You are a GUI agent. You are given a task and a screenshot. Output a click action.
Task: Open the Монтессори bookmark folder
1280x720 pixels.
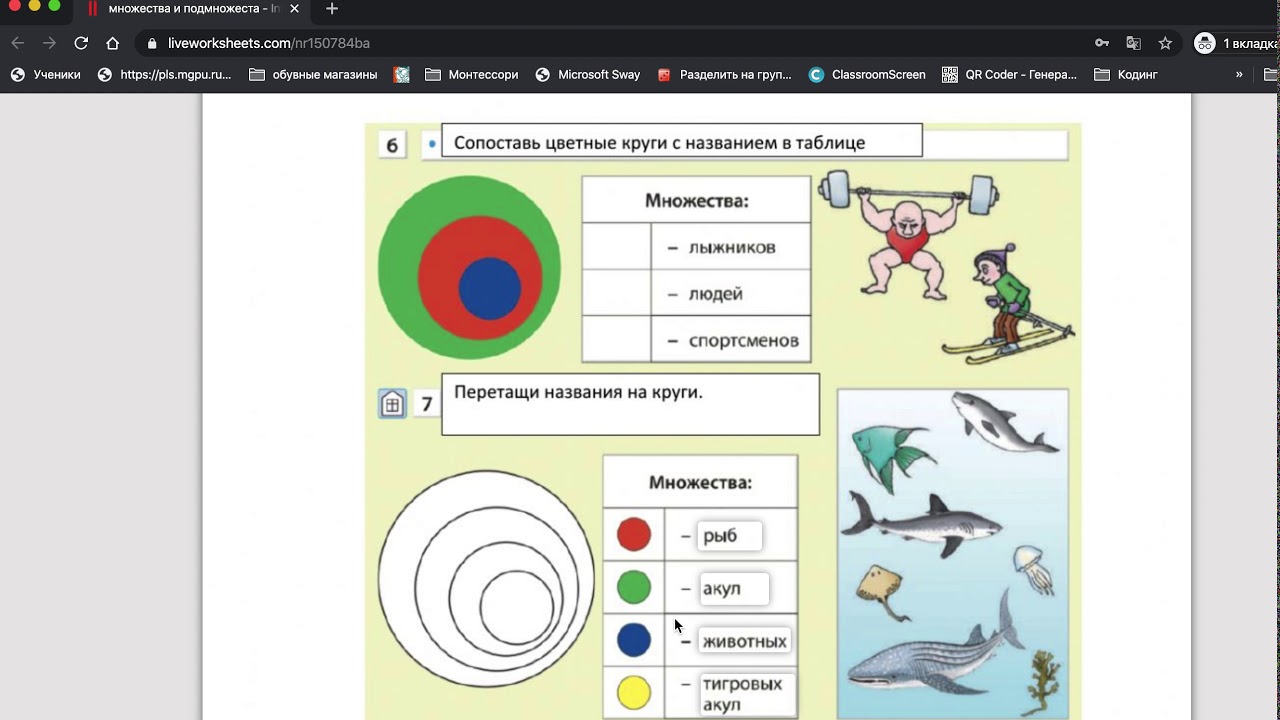click(x=472, y=74)
